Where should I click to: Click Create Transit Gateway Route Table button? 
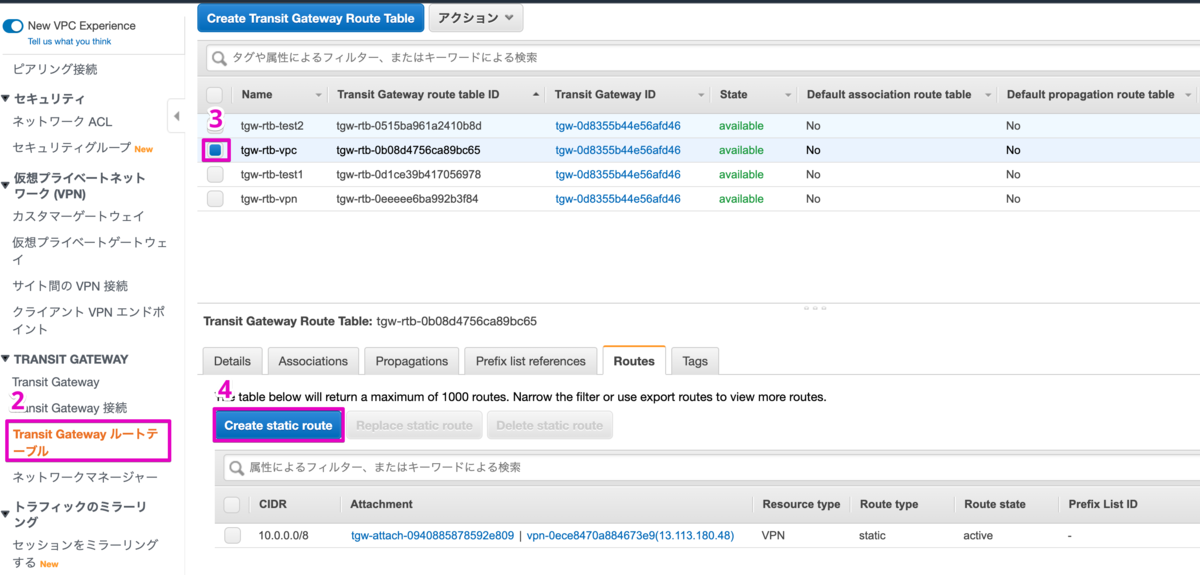(x=310, y=18)
